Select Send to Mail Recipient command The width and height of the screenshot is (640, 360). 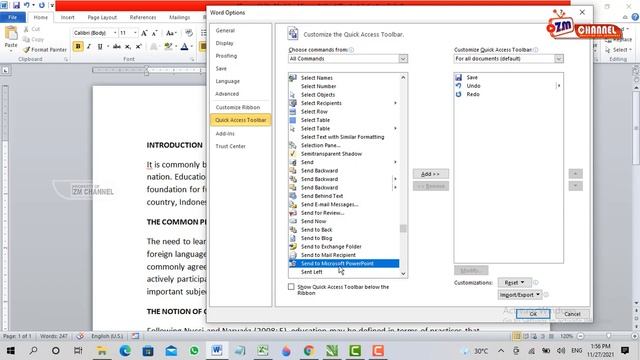tap(344, 255)
